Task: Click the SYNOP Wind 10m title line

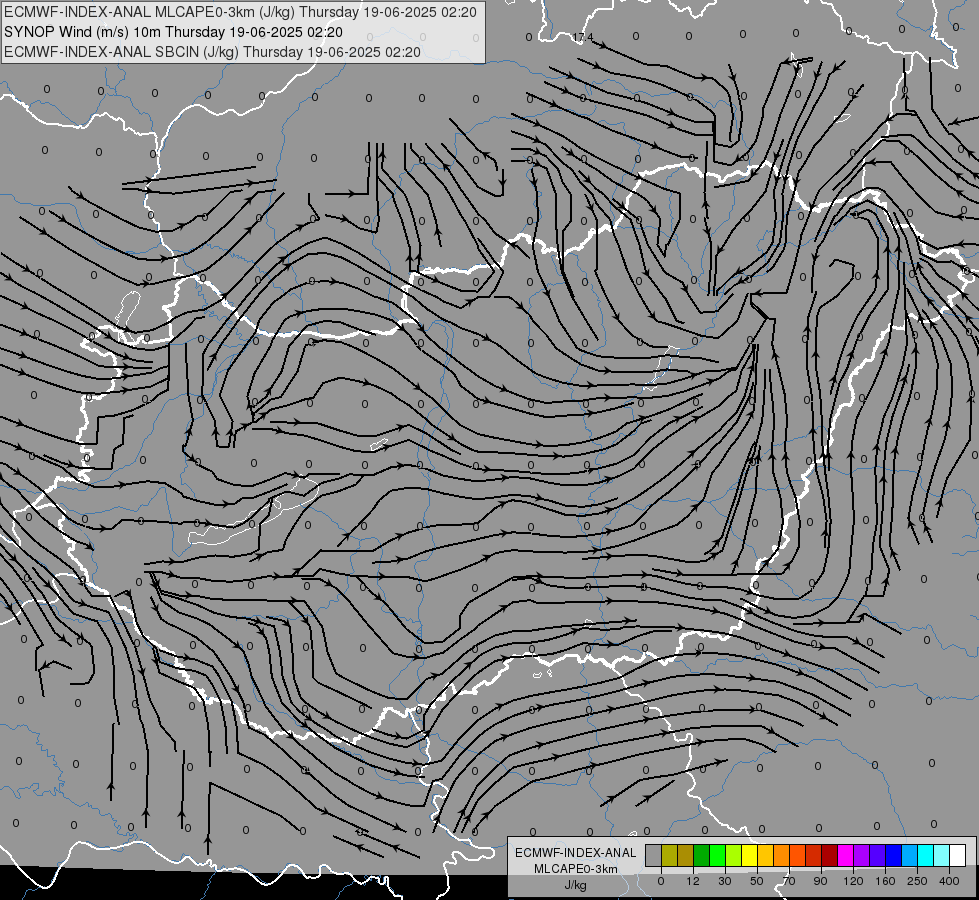Action: pos(173,32)
